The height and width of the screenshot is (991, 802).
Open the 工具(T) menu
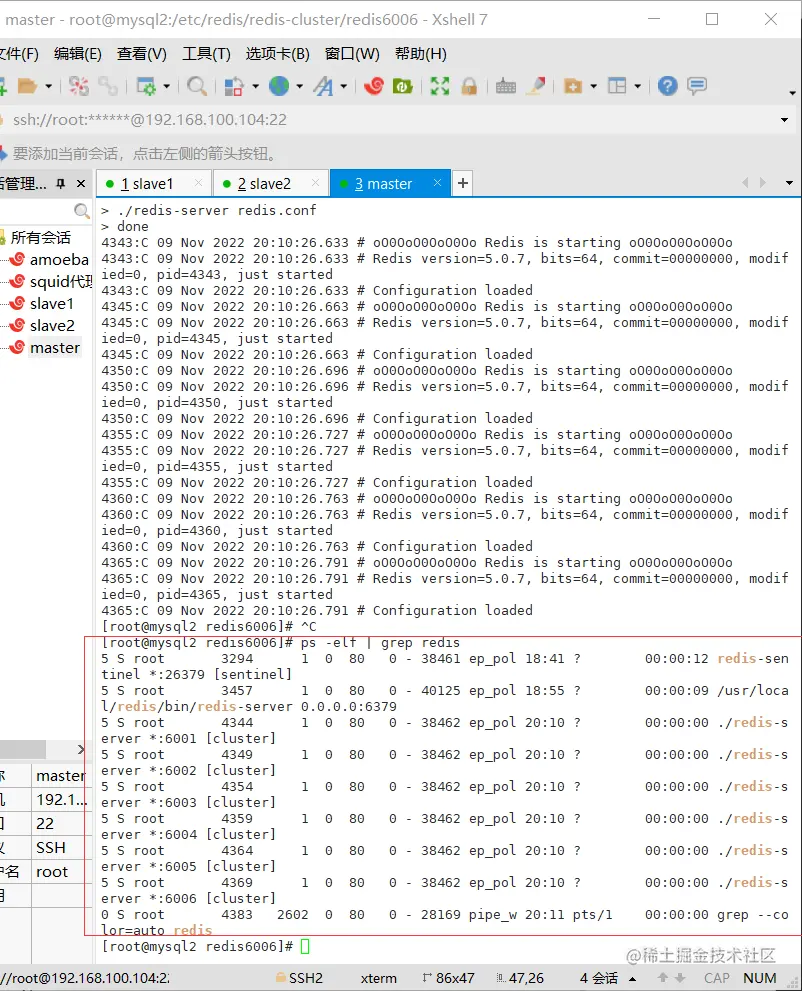click(x=206, y=54)
